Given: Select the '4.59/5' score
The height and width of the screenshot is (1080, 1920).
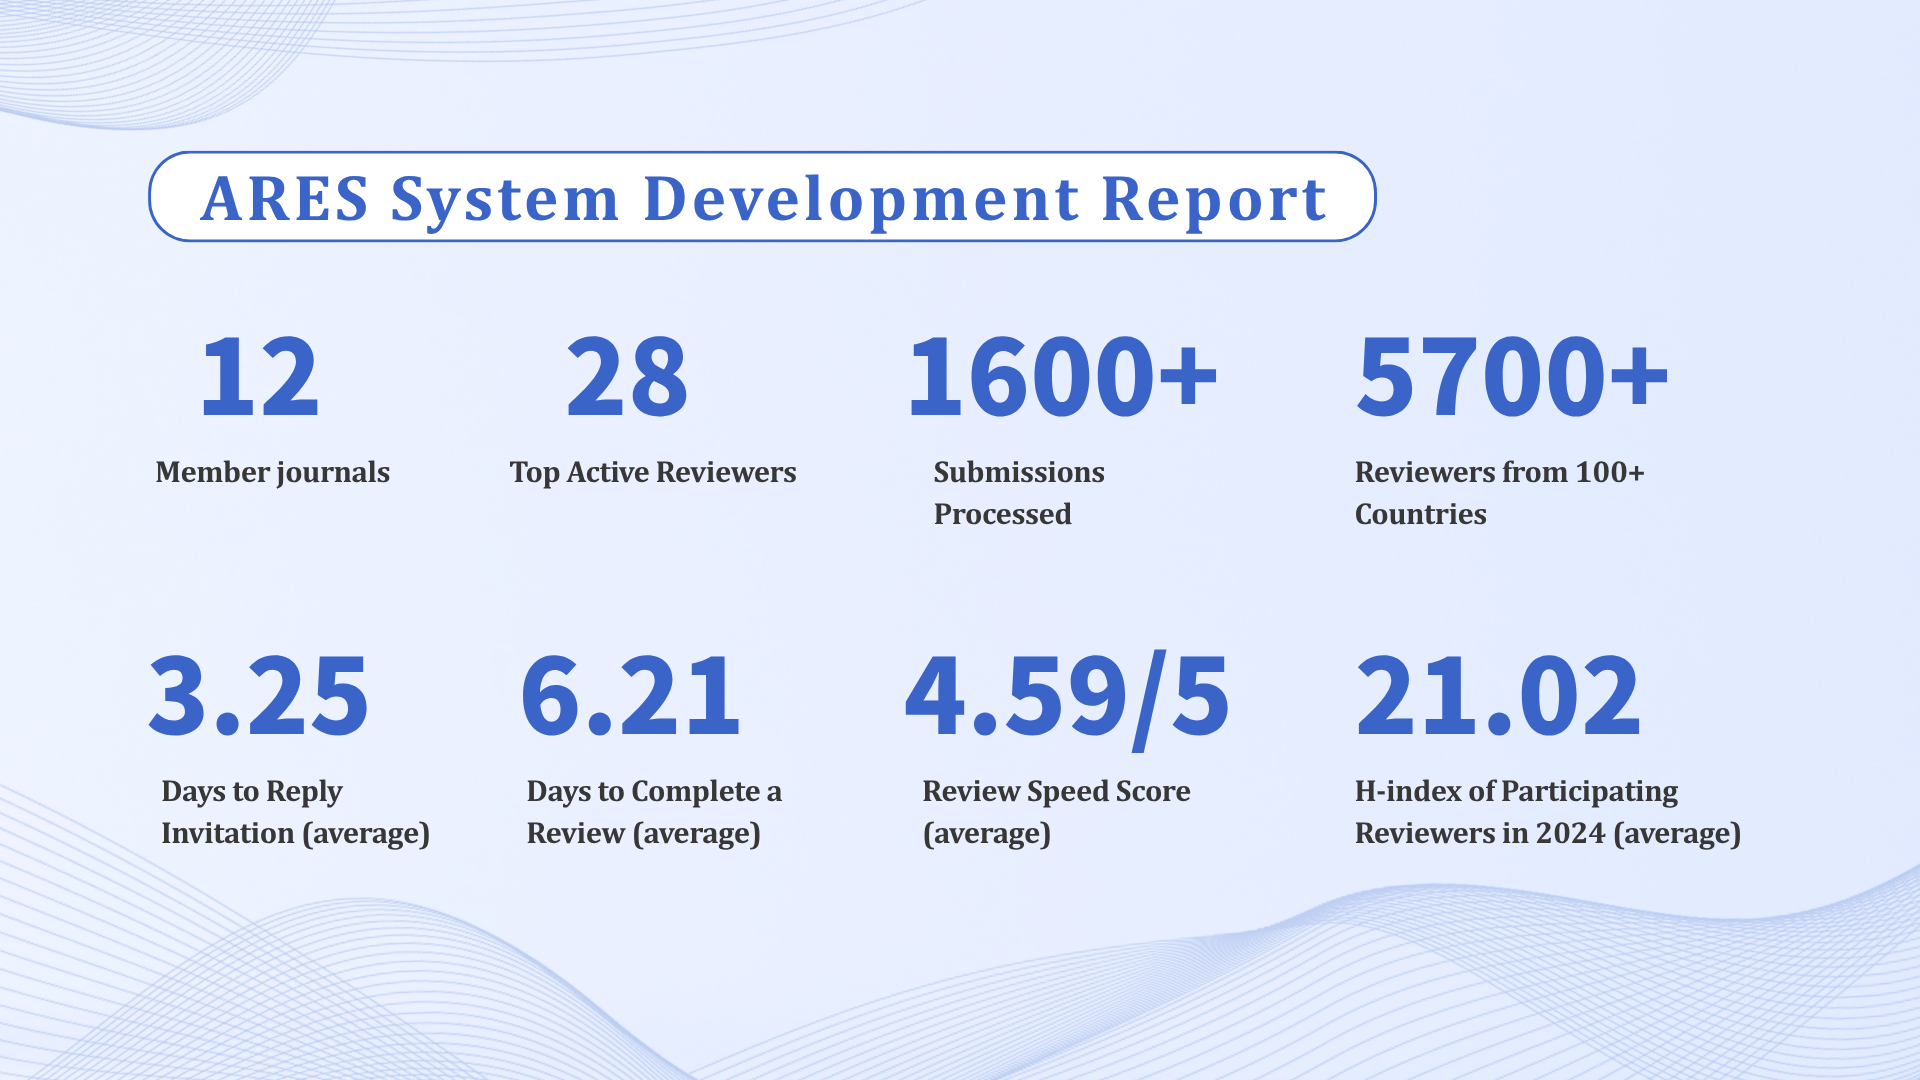Looking at the screenshot, I should pos(1067,699).
